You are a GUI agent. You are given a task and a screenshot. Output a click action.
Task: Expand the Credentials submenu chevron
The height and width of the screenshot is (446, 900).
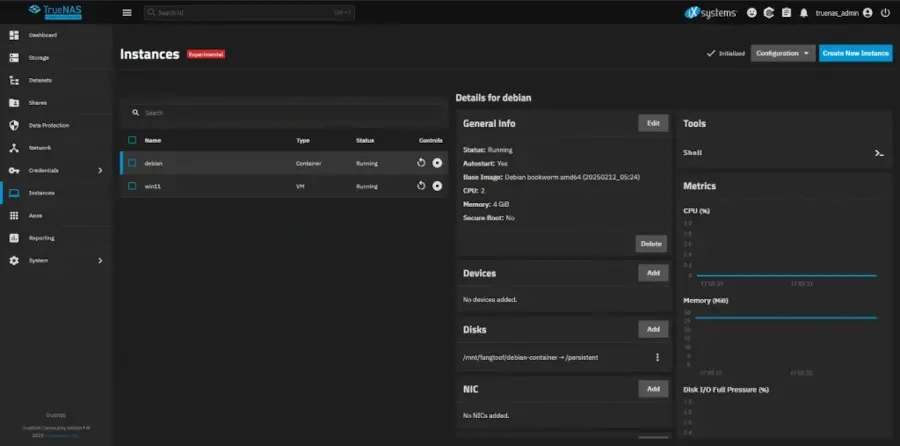tap(100, 170)
